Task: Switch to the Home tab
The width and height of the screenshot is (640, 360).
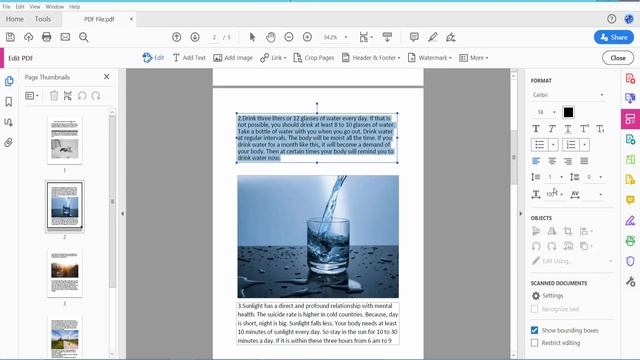Action: [15, 19]
